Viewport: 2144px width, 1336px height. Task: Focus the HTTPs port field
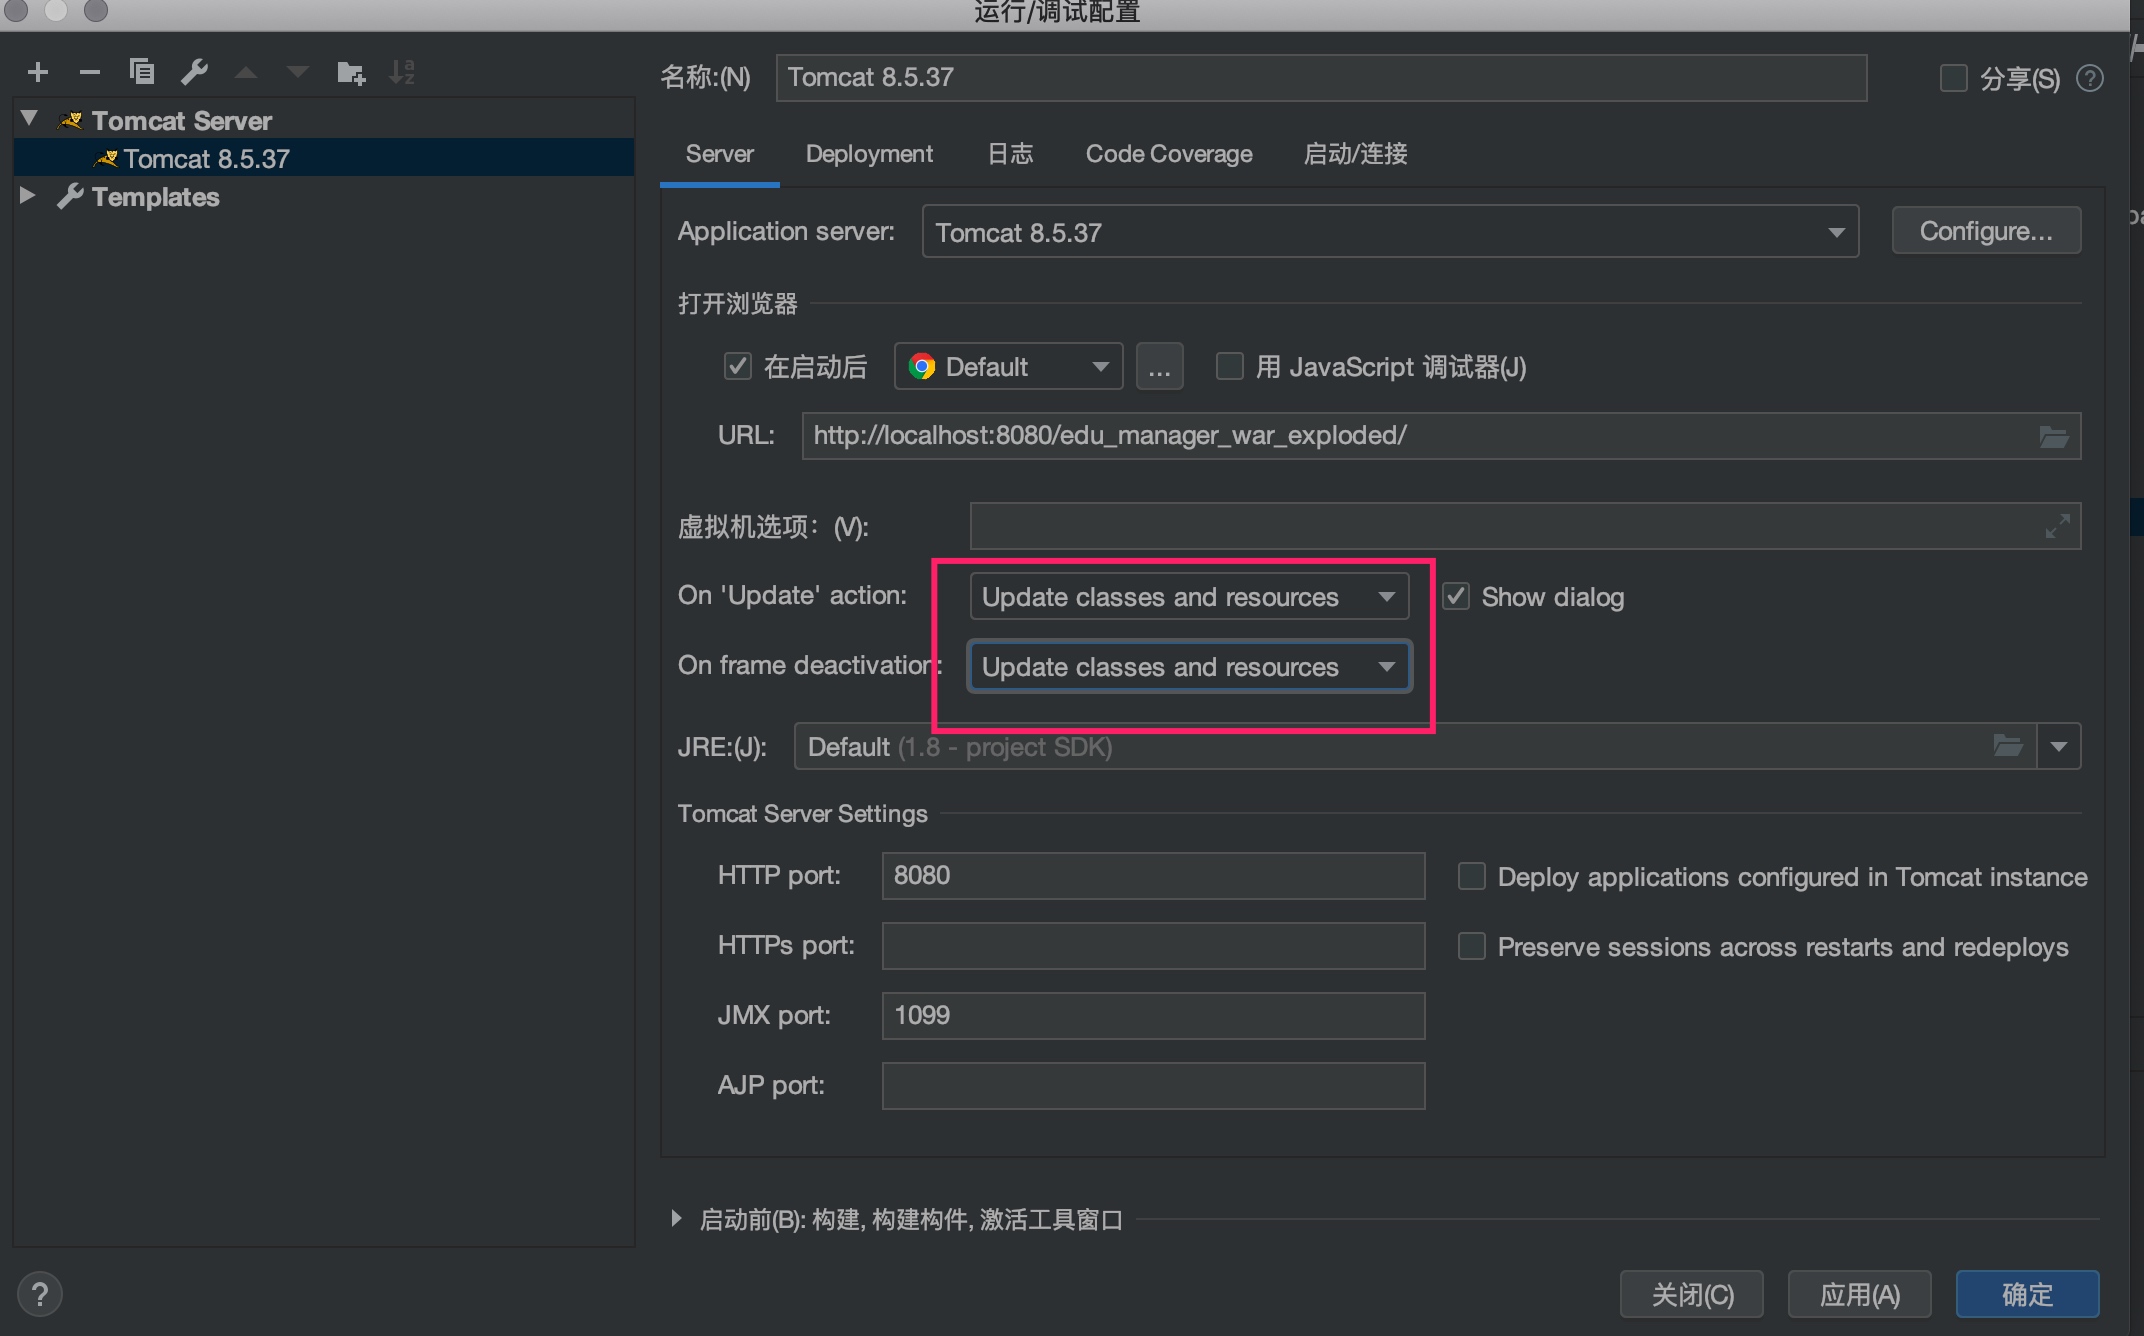point(1153,946)
